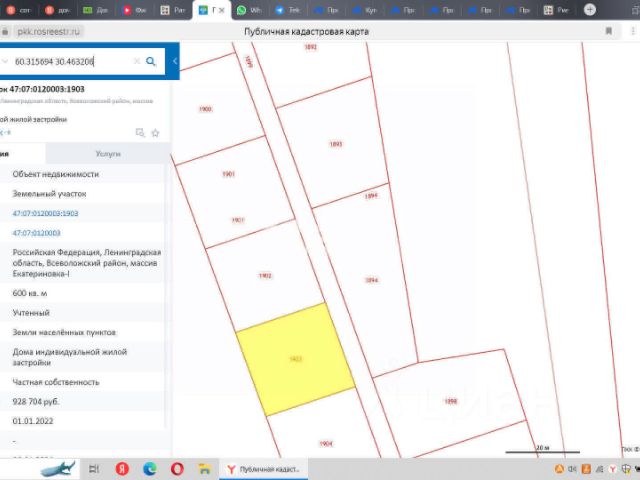Open cadastral quarter link 47:07:0120003

[x=36, y=233]
